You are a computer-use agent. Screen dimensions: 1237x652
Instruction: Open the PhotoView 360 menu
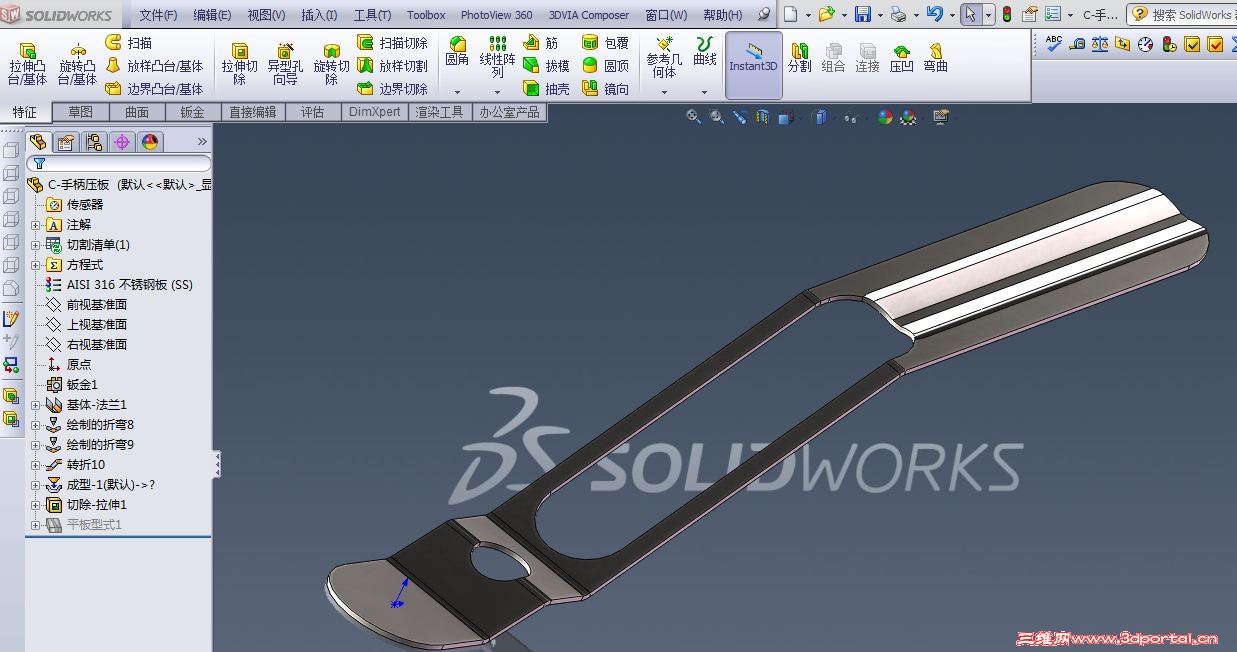point(496,15)
